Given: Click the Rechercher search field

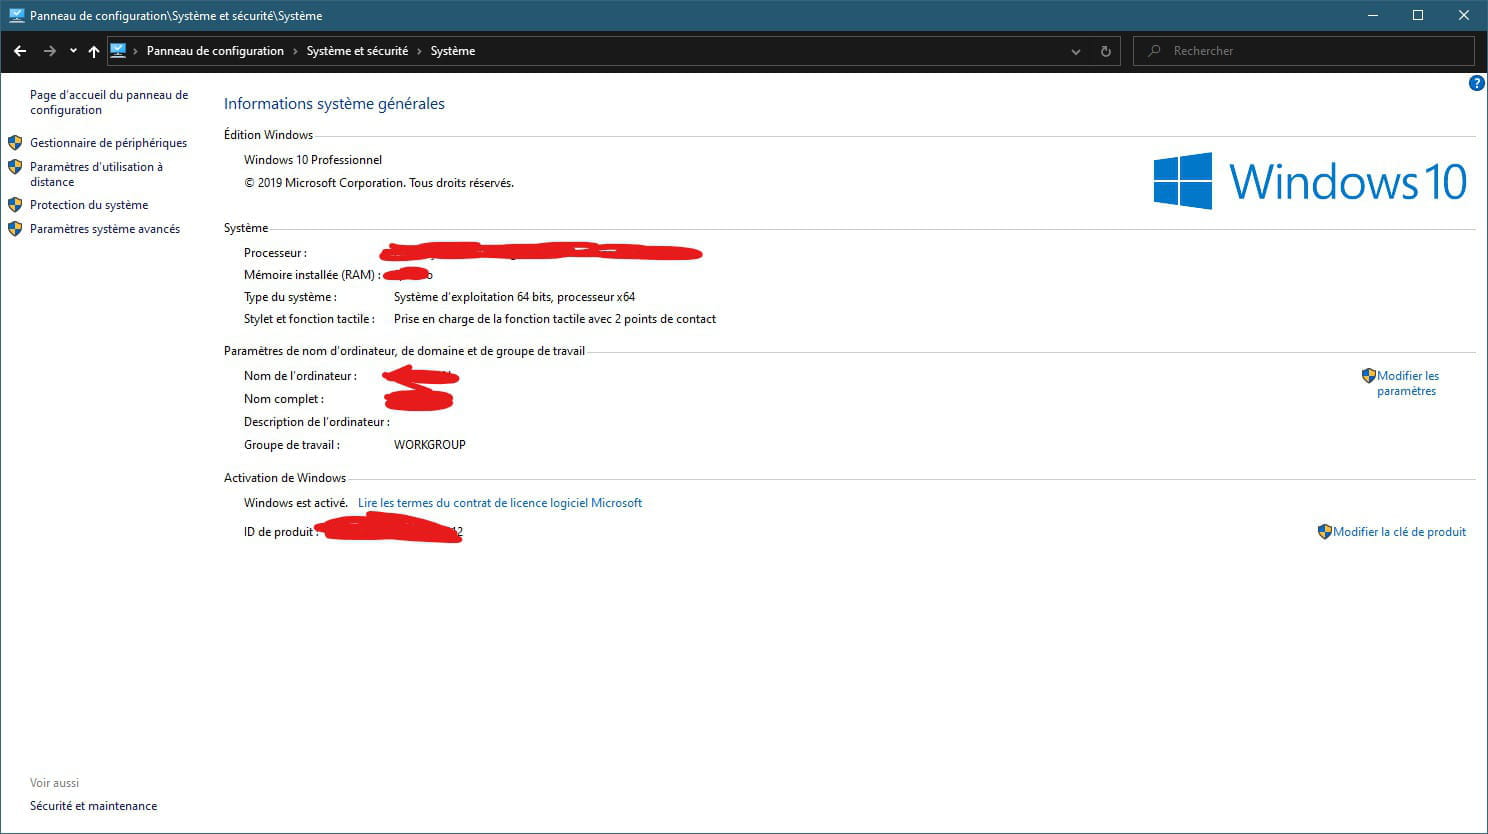Looking at the screenshot, I should pos(1303,51).
